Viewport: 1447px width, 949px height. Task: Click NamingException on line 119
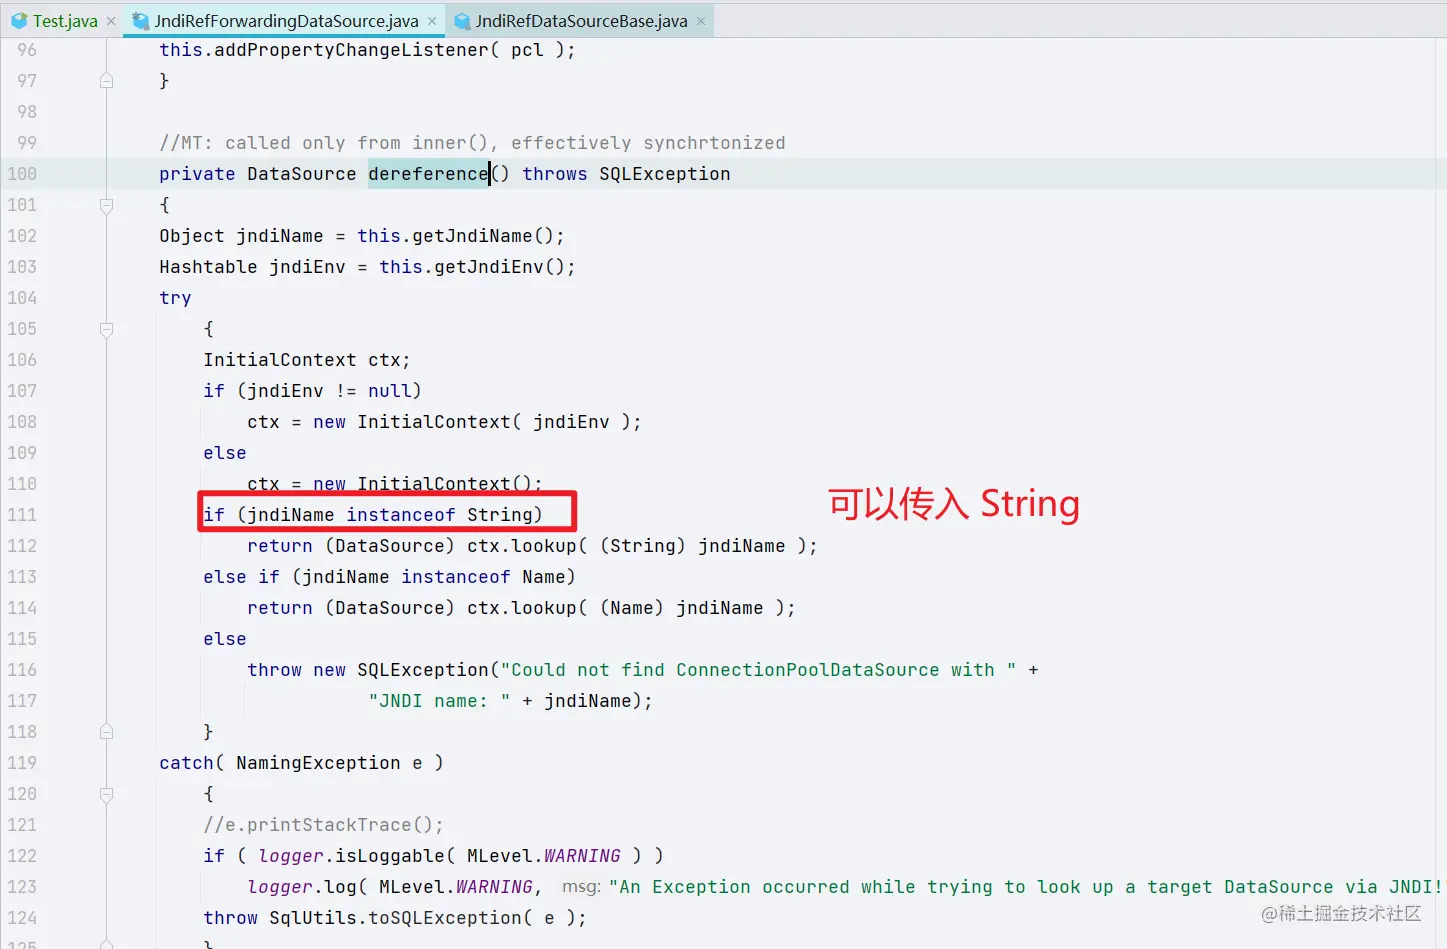(x=318, y=763)
